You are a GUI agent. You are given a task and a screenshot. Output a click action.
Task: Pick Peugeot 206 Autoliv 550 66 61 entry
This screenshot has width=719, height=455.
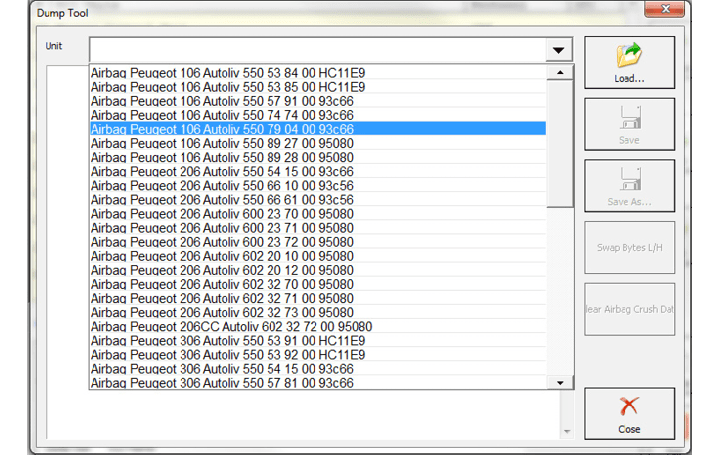click(x=222, y=199)
